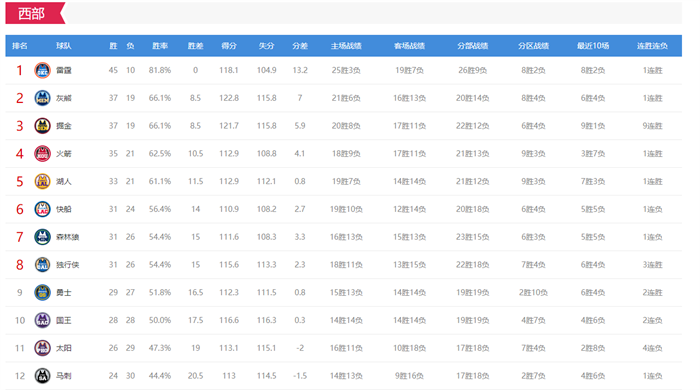Sort by the 最近10场 column header
The width and height of the screenshot is (700, 390).
593,46
